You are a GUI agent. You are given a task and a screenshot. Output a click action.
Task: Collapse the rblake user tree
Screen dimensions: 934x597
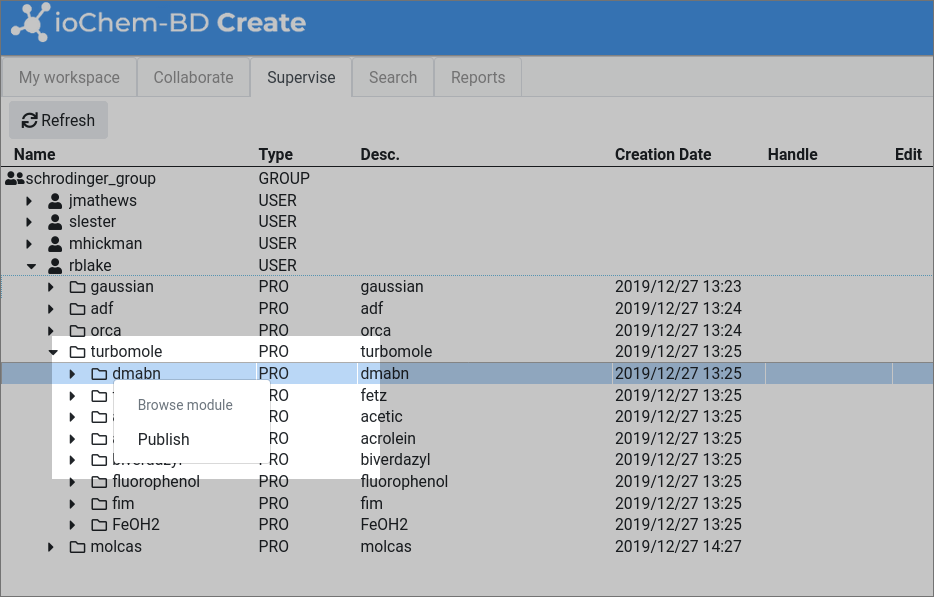pos(31,265)
